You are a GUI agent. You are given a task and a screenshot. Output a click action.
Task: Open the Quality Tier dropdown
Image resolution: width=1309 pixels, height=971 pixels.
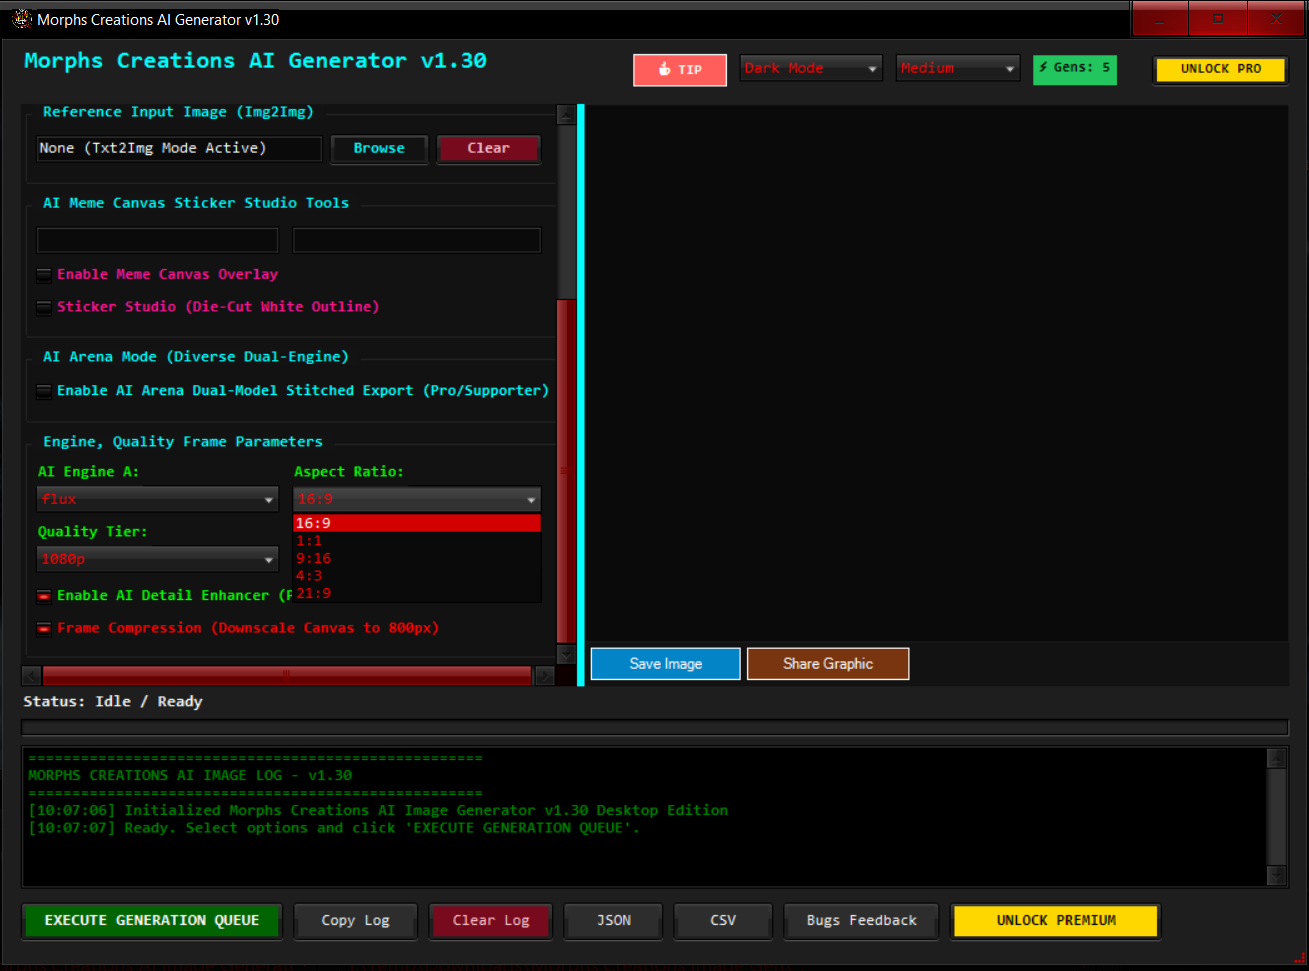point(158,559)
